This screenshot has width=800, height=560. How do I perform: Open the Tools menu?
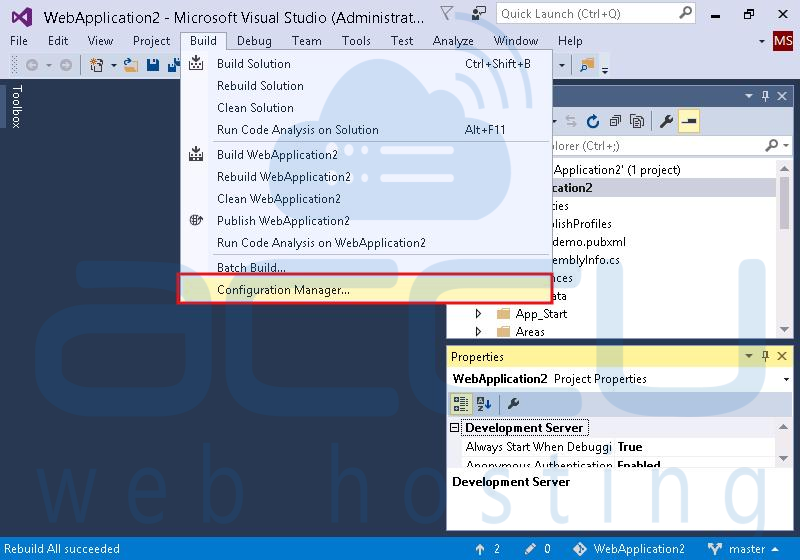356,41
